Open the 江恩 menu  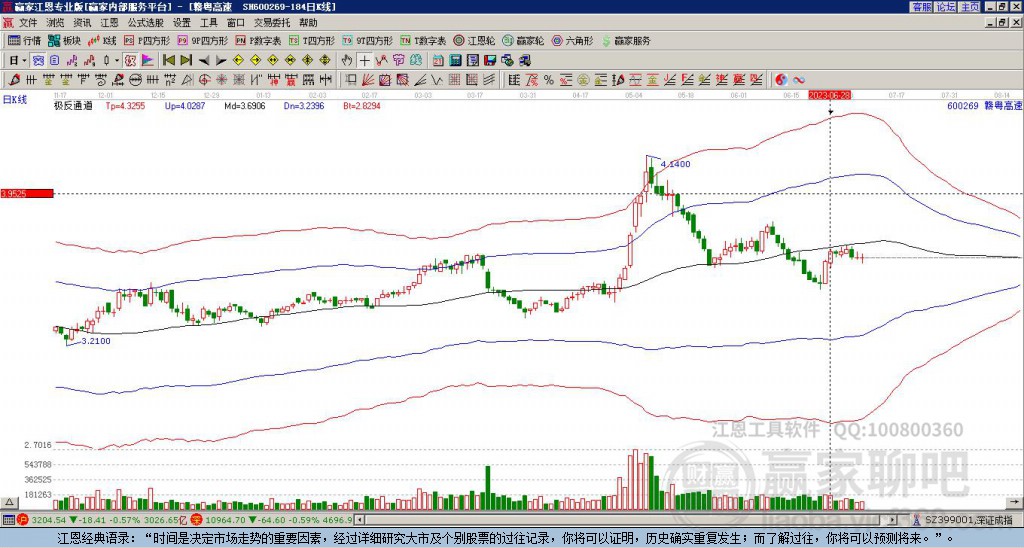point(109,23)
